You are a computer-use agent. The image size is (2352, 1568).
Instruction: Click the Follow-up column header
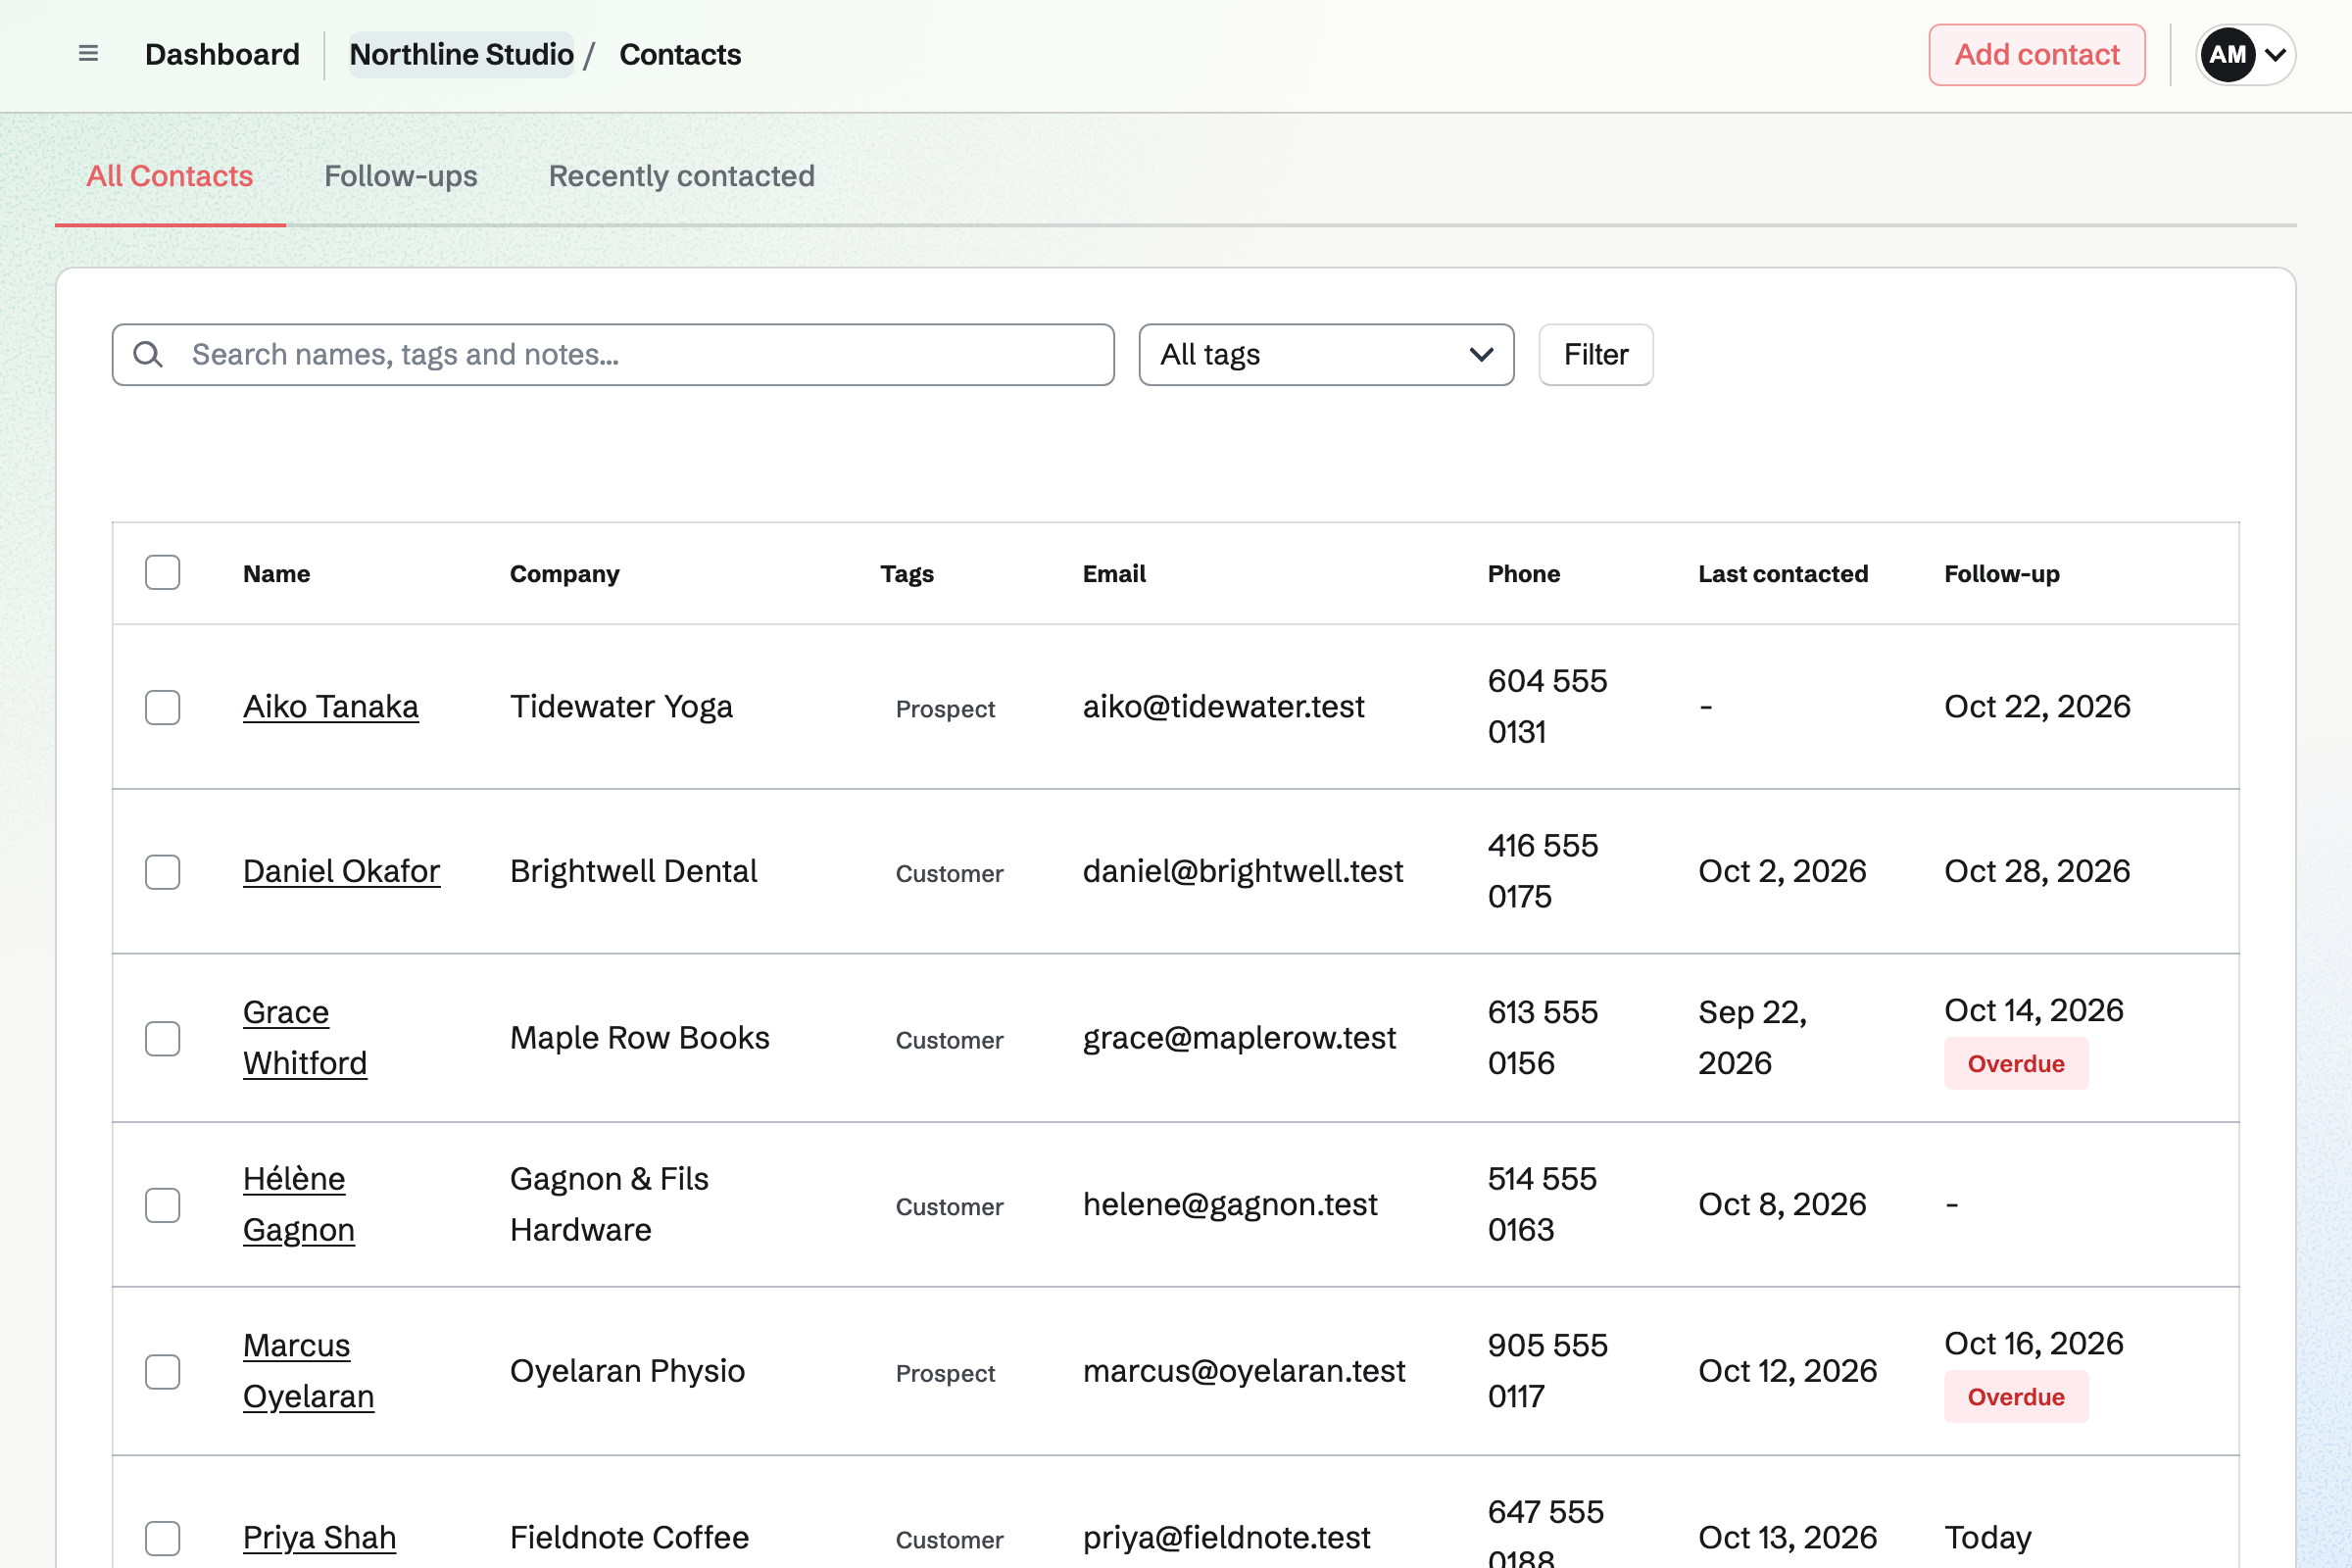[x=2002, y=574]
